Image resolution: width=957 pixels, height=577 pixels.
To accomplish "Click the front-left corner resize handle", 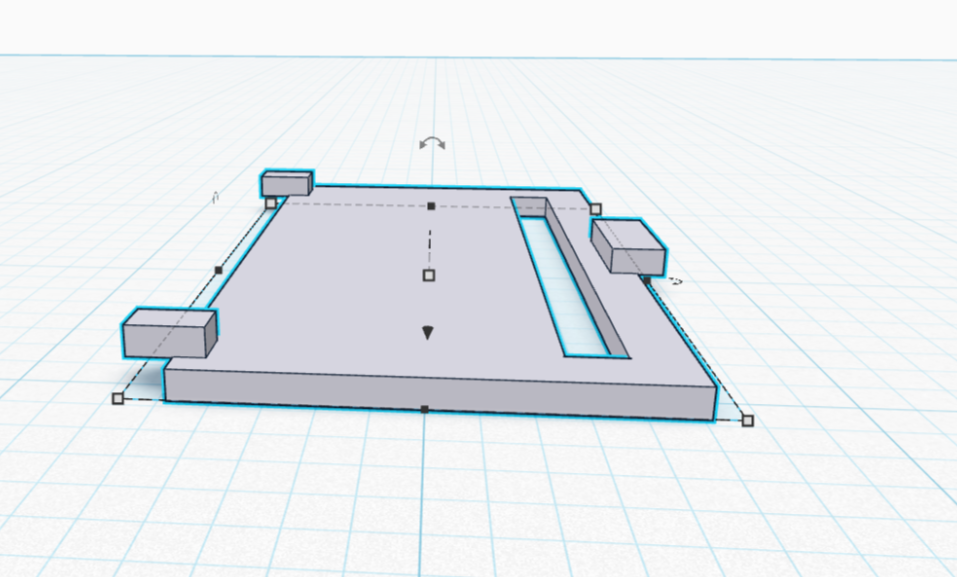I will pyautogui.click(x=117, y=398).
